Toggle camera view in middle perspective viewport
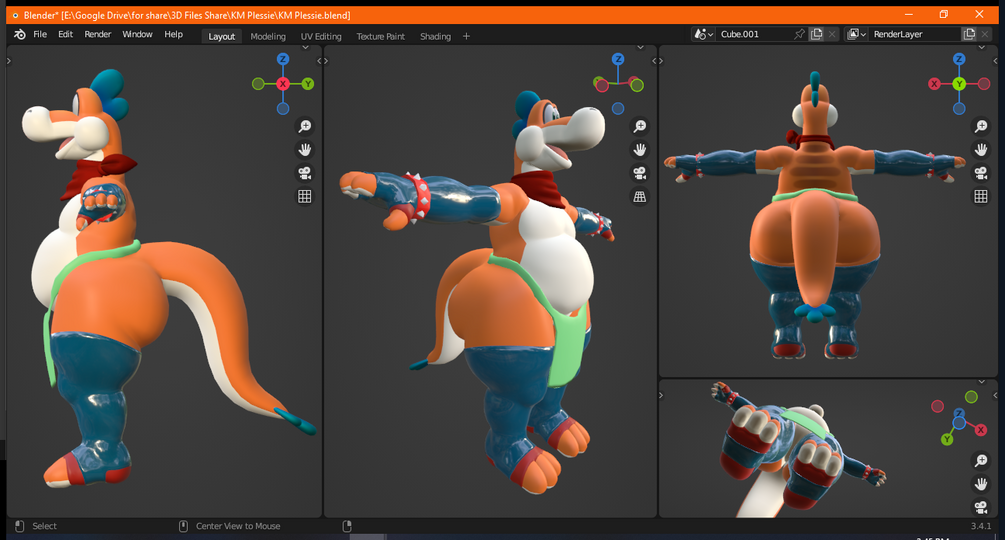 point(640,173)
